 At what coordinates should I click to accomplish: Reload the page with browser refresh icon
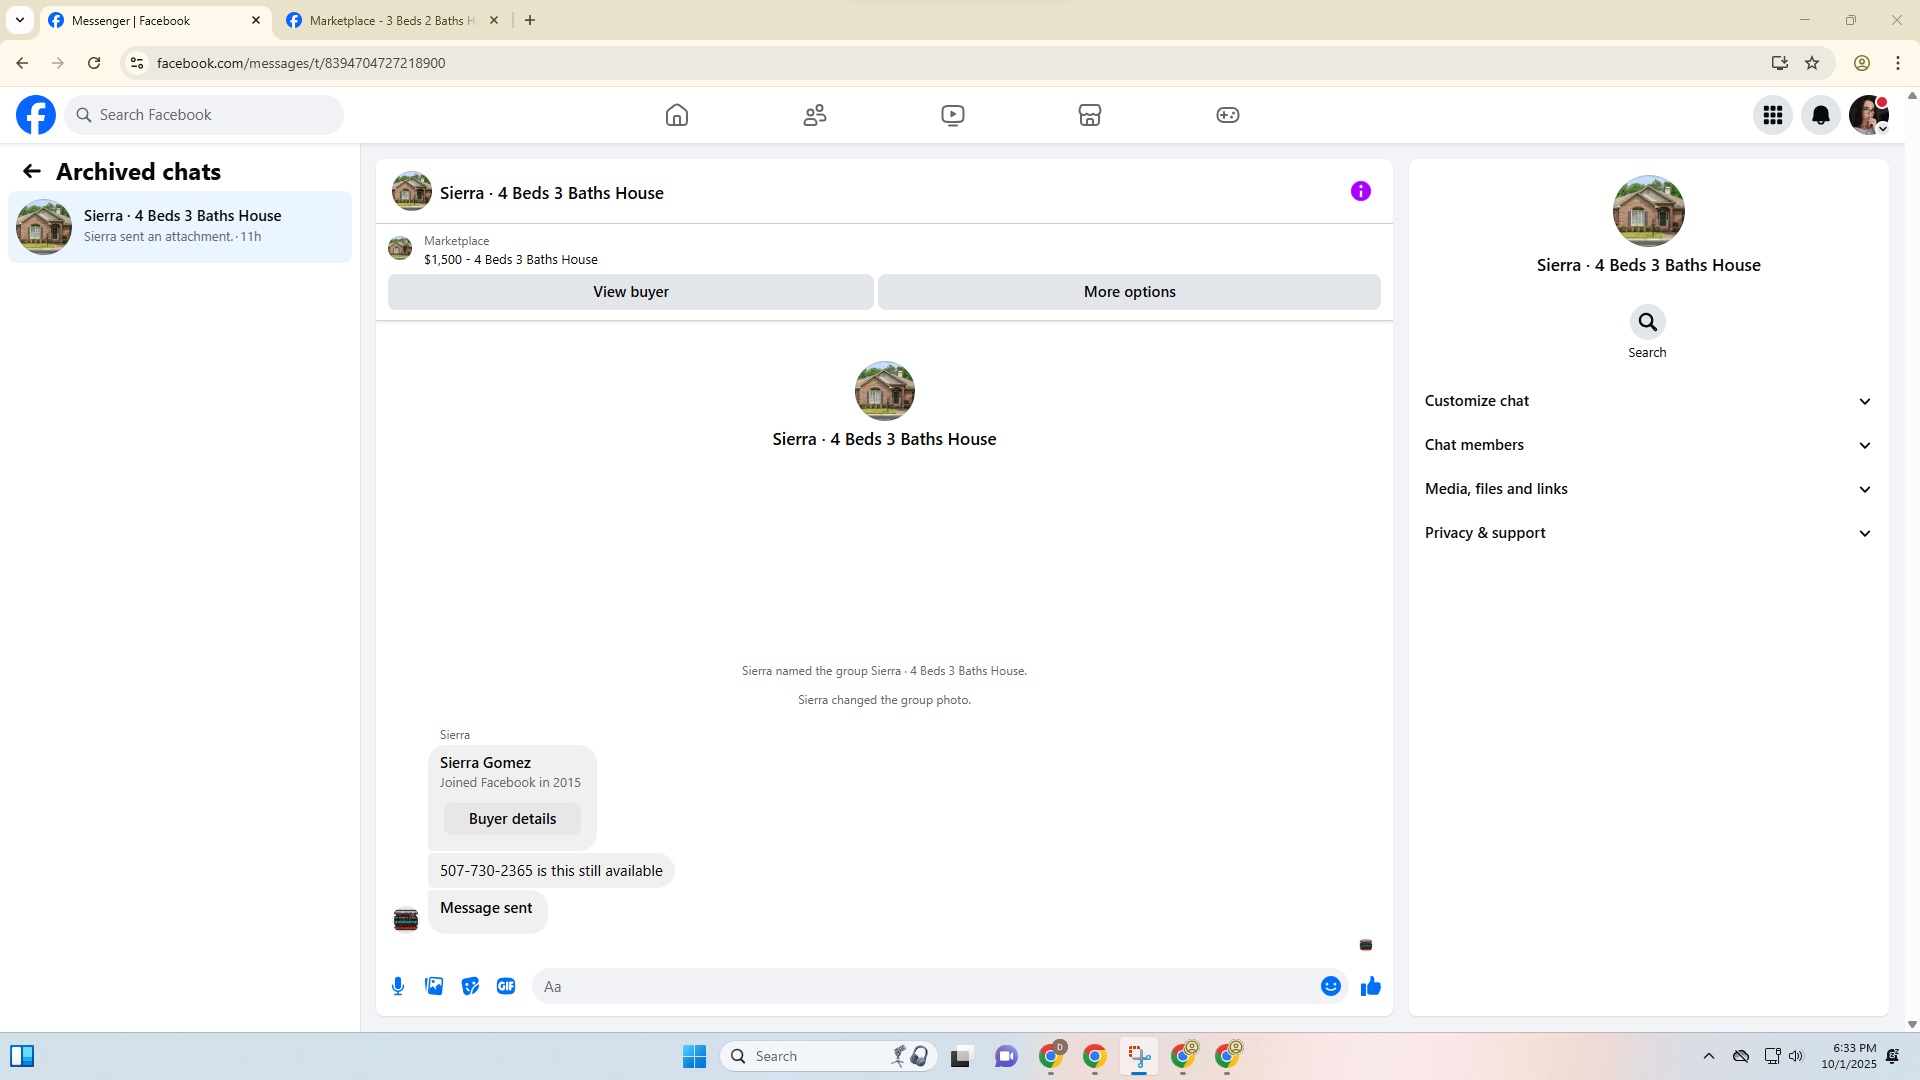tap(94, 63)
